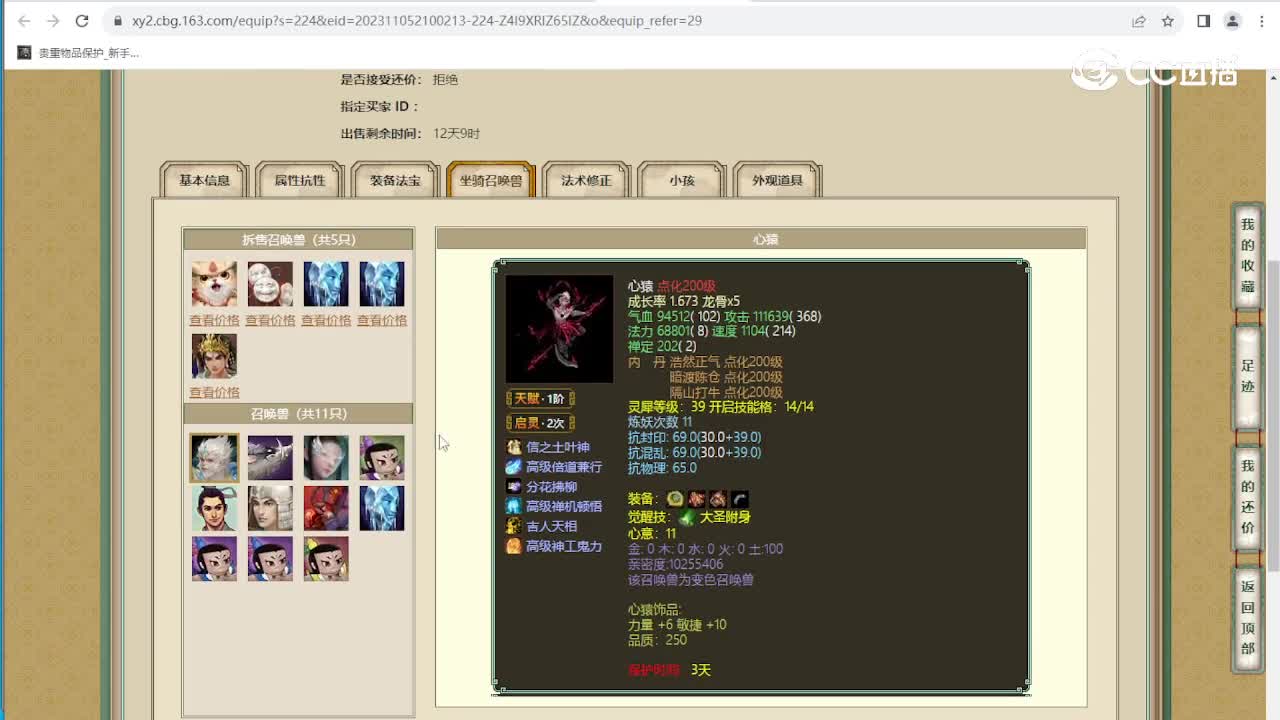
Task: Open the white masks pet in 拆售召唤兽
Action: 271,284
